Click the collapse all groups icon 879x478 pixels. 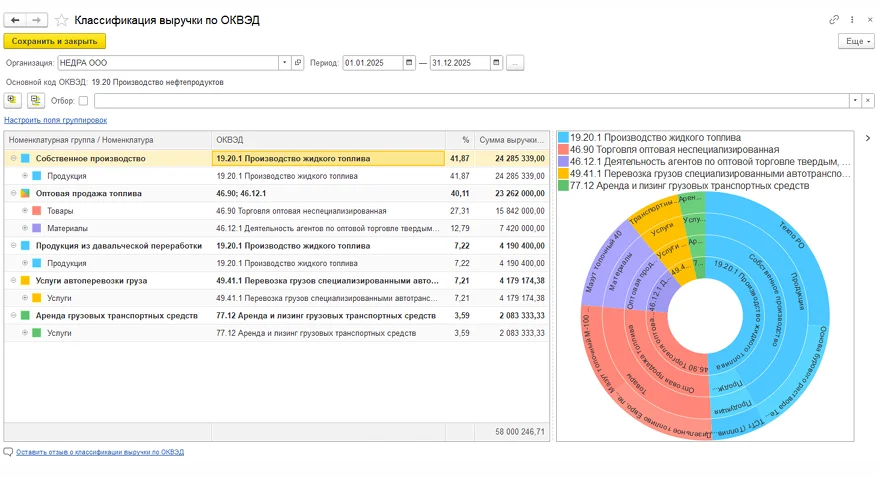pos(36,100)
